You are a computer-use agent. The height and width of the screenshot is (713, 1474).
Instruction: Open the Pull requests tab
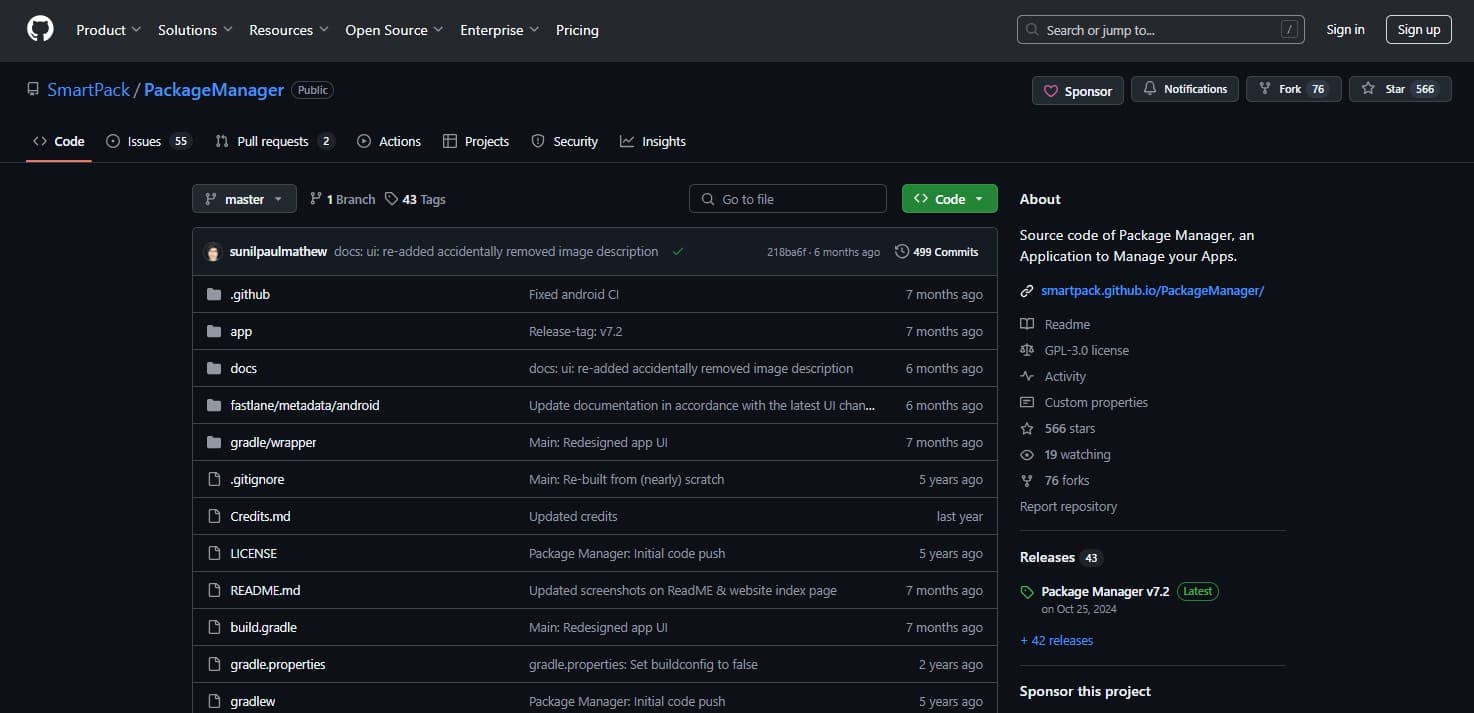pyautogui.click(x=274, y=141)
